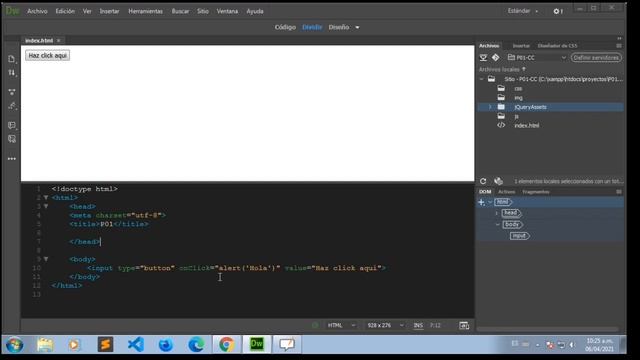Open the Edición menu
Screen dimensions: 640x360
coord(65,11)
